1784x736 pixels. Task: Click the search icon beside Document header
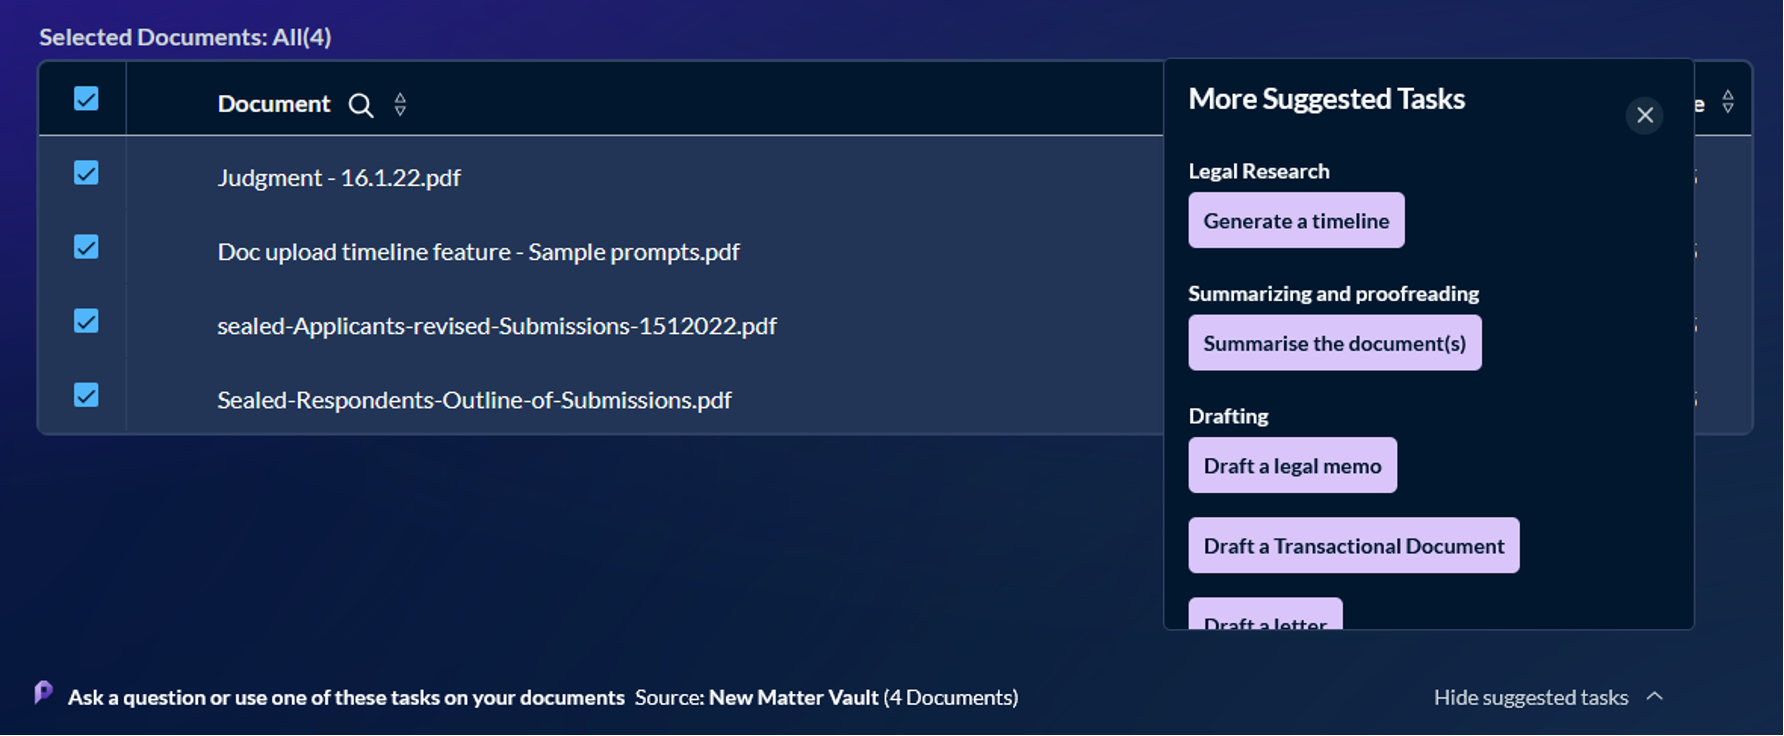360,105
